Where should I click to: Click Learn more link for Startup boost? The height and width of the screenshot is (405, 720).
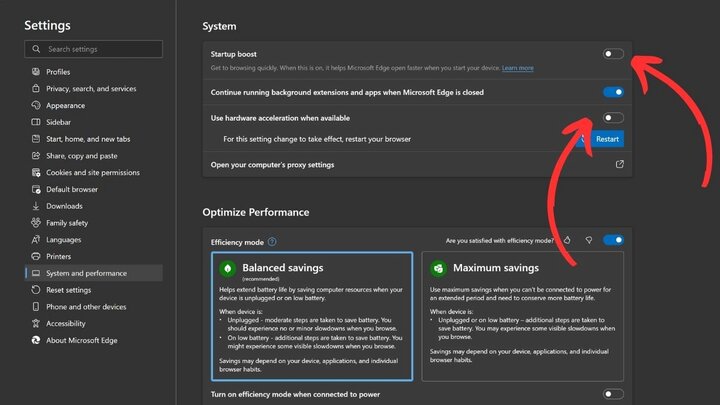518,68
